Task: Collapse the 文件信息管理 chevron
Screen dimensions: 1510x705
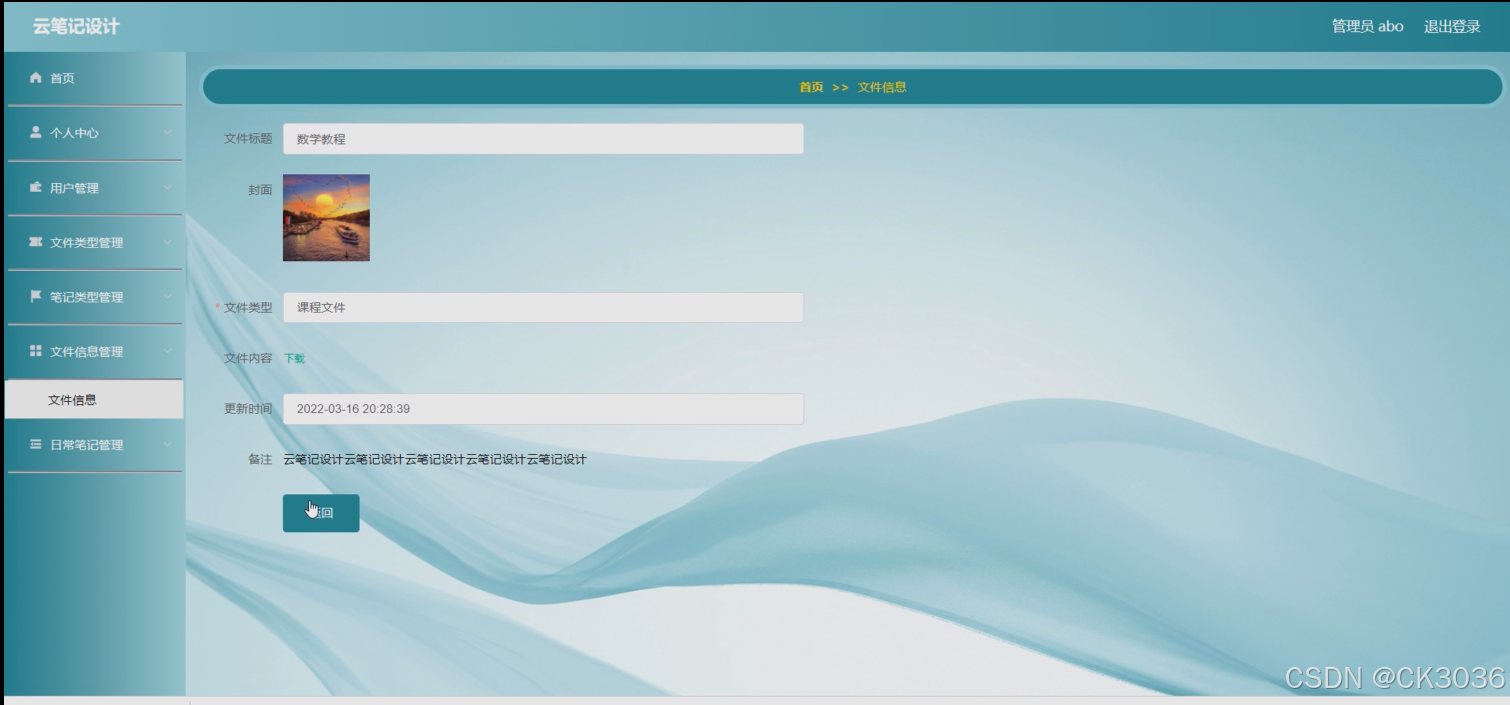Action: pyautogui.click(x=167, y=352)
